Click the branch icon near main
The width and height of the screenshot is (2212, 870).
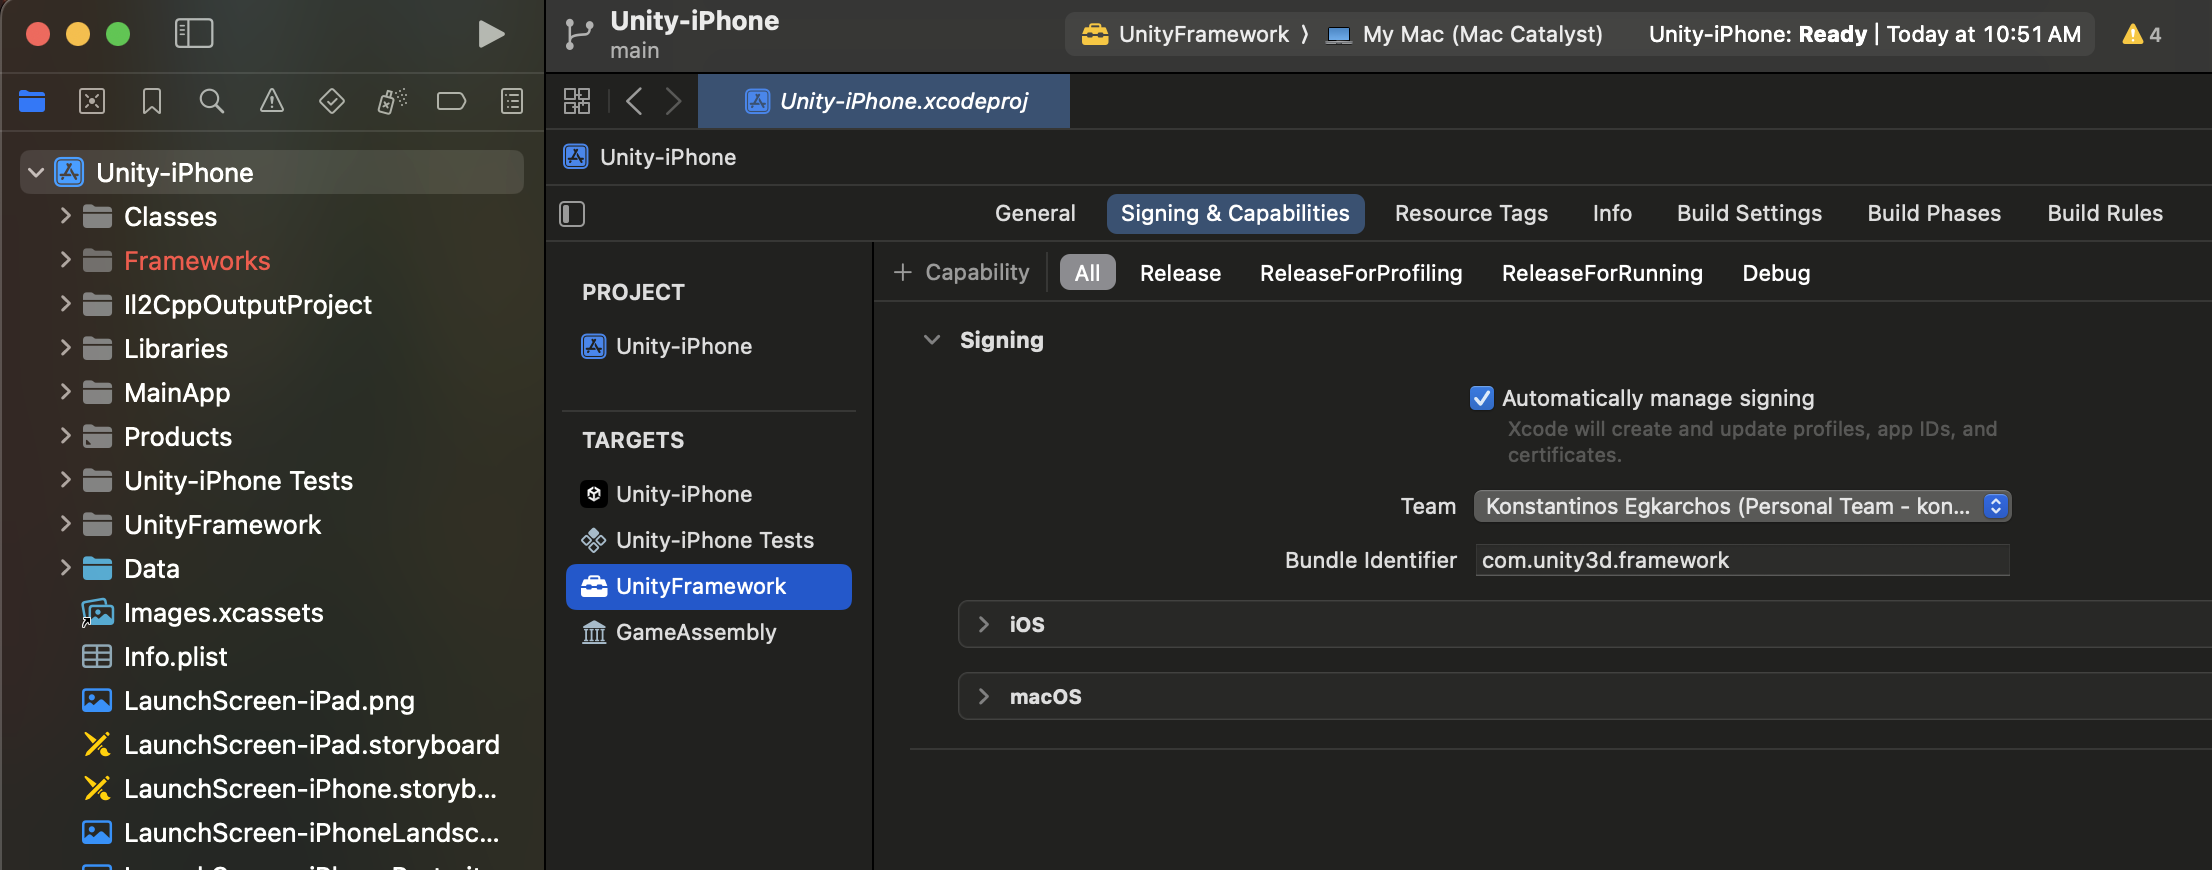[x=578, y=34]
